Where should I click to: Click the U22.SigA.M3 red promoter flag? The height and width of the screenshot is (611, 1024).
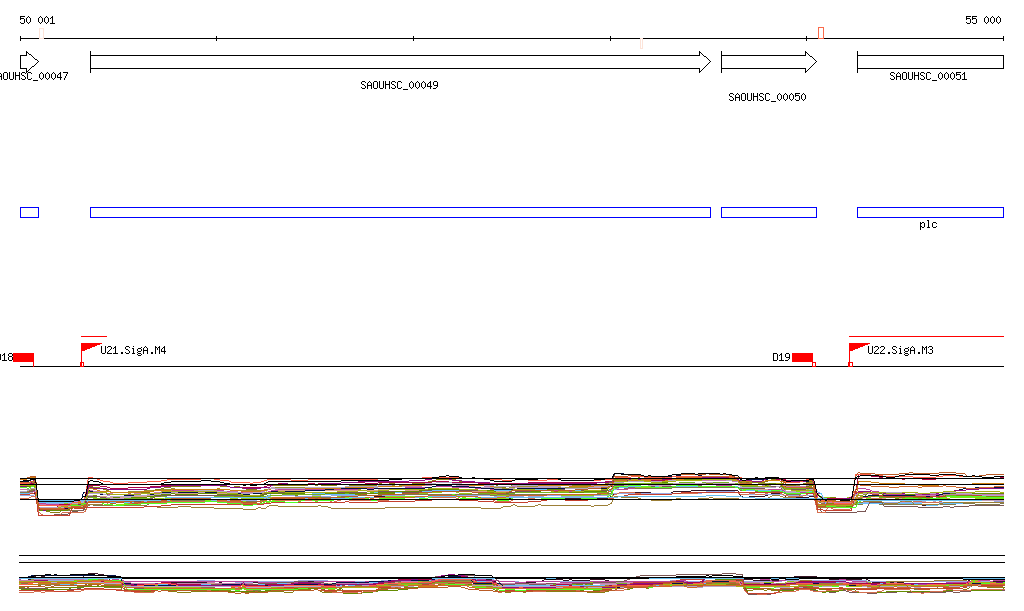[x=857, y=348]
